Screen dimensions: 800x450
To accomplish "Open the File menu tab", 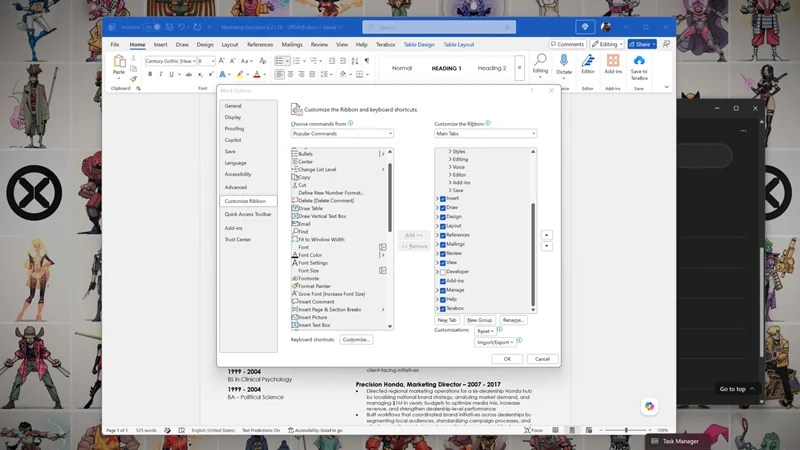I will point(115,44).
